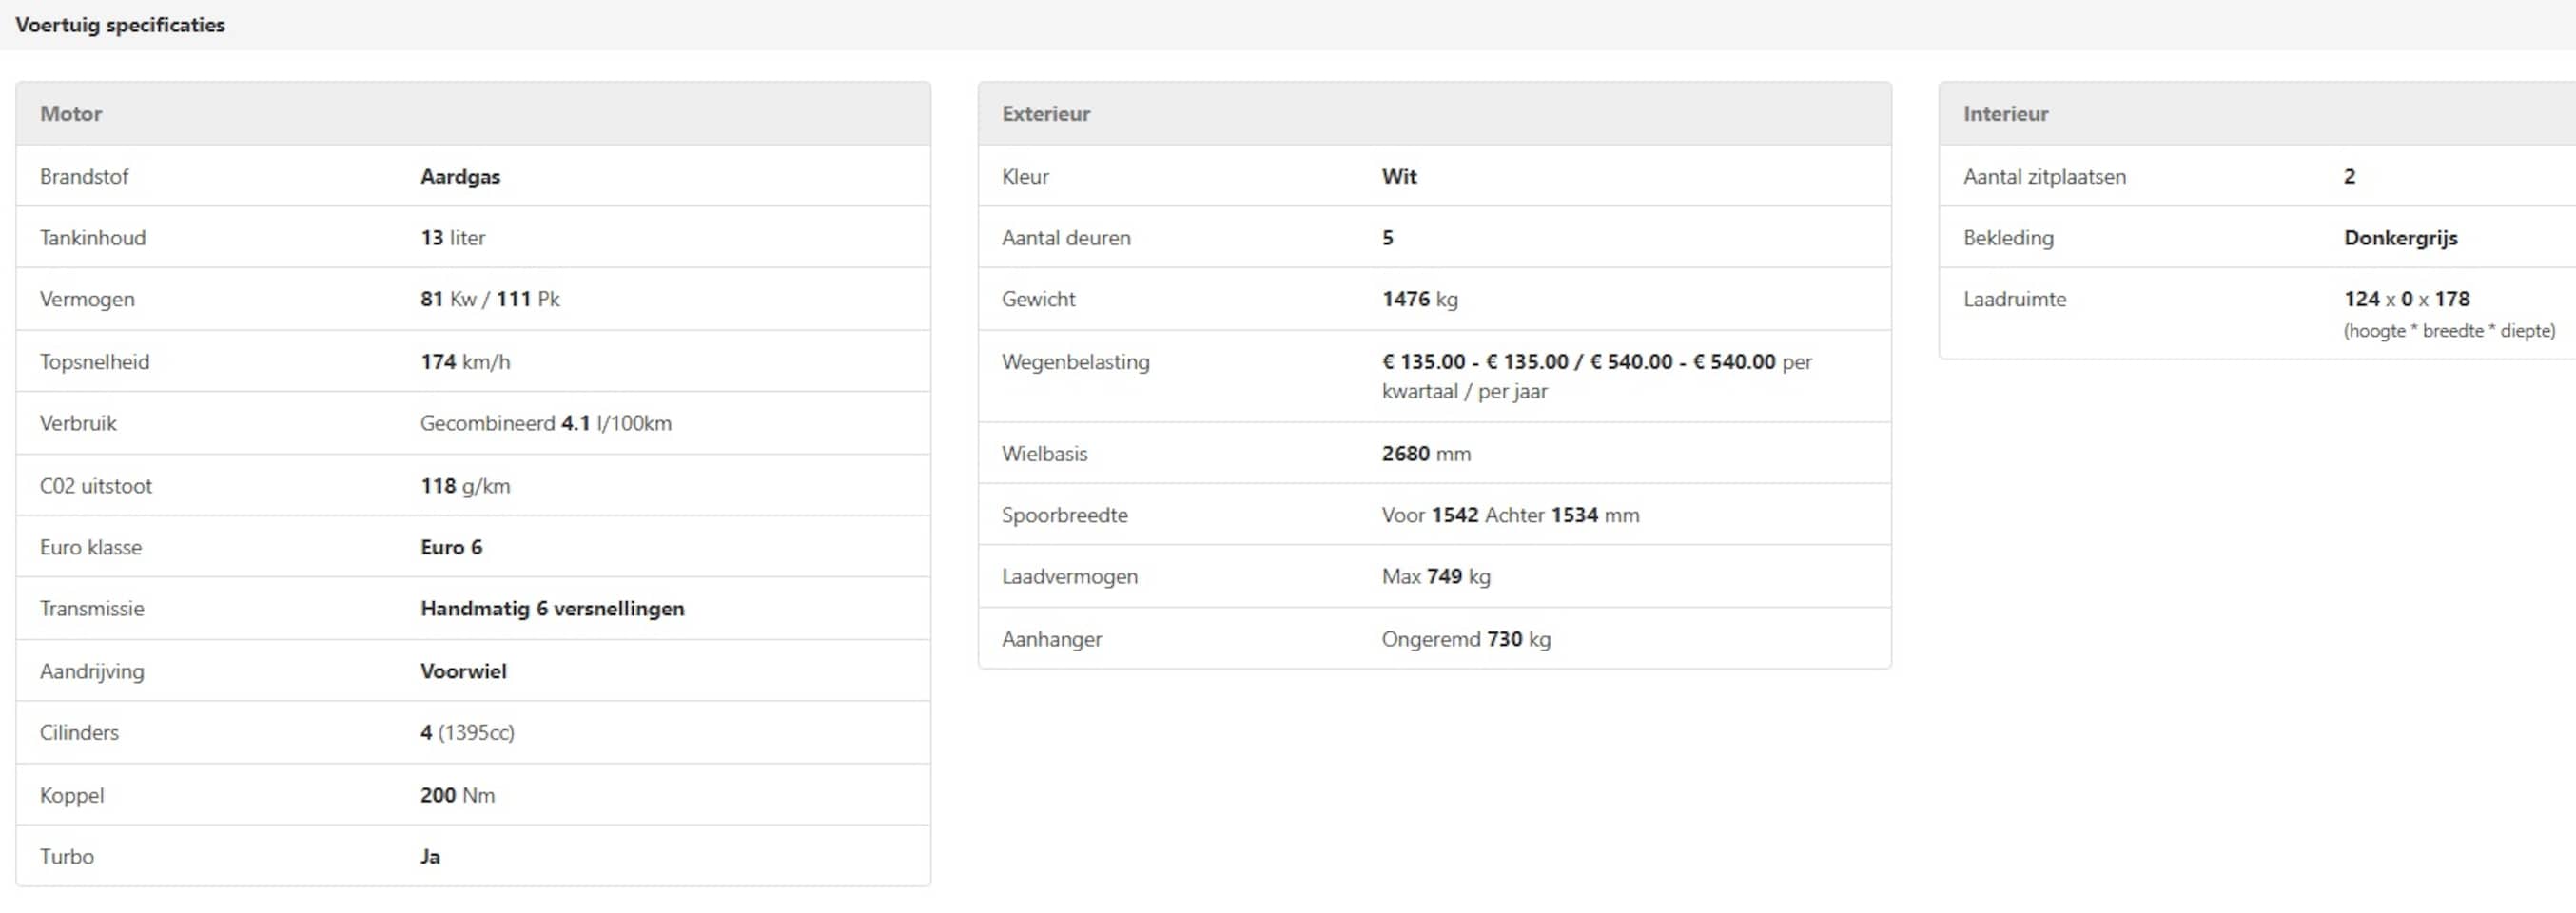The width and height of the screenshot is (2576, 913).
Task: Click the 'Brandstof' label
Action: pyautogui.click(x=84, y=176)
